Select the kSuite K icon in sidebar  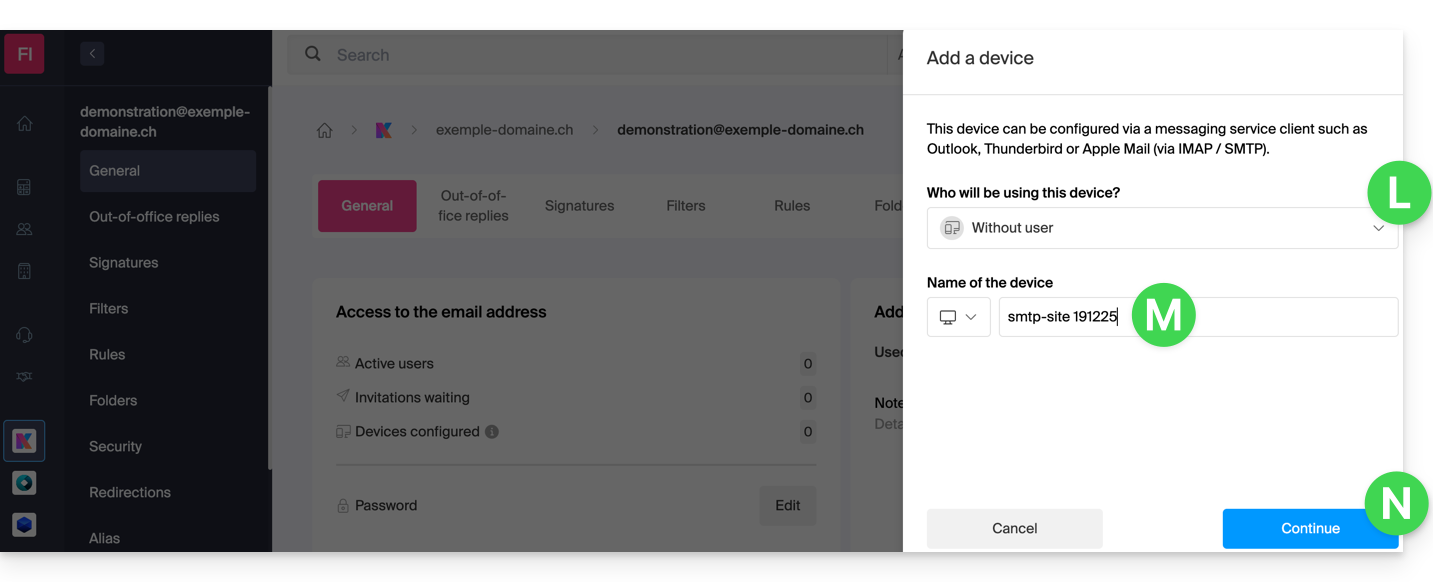tap(25, 441)
